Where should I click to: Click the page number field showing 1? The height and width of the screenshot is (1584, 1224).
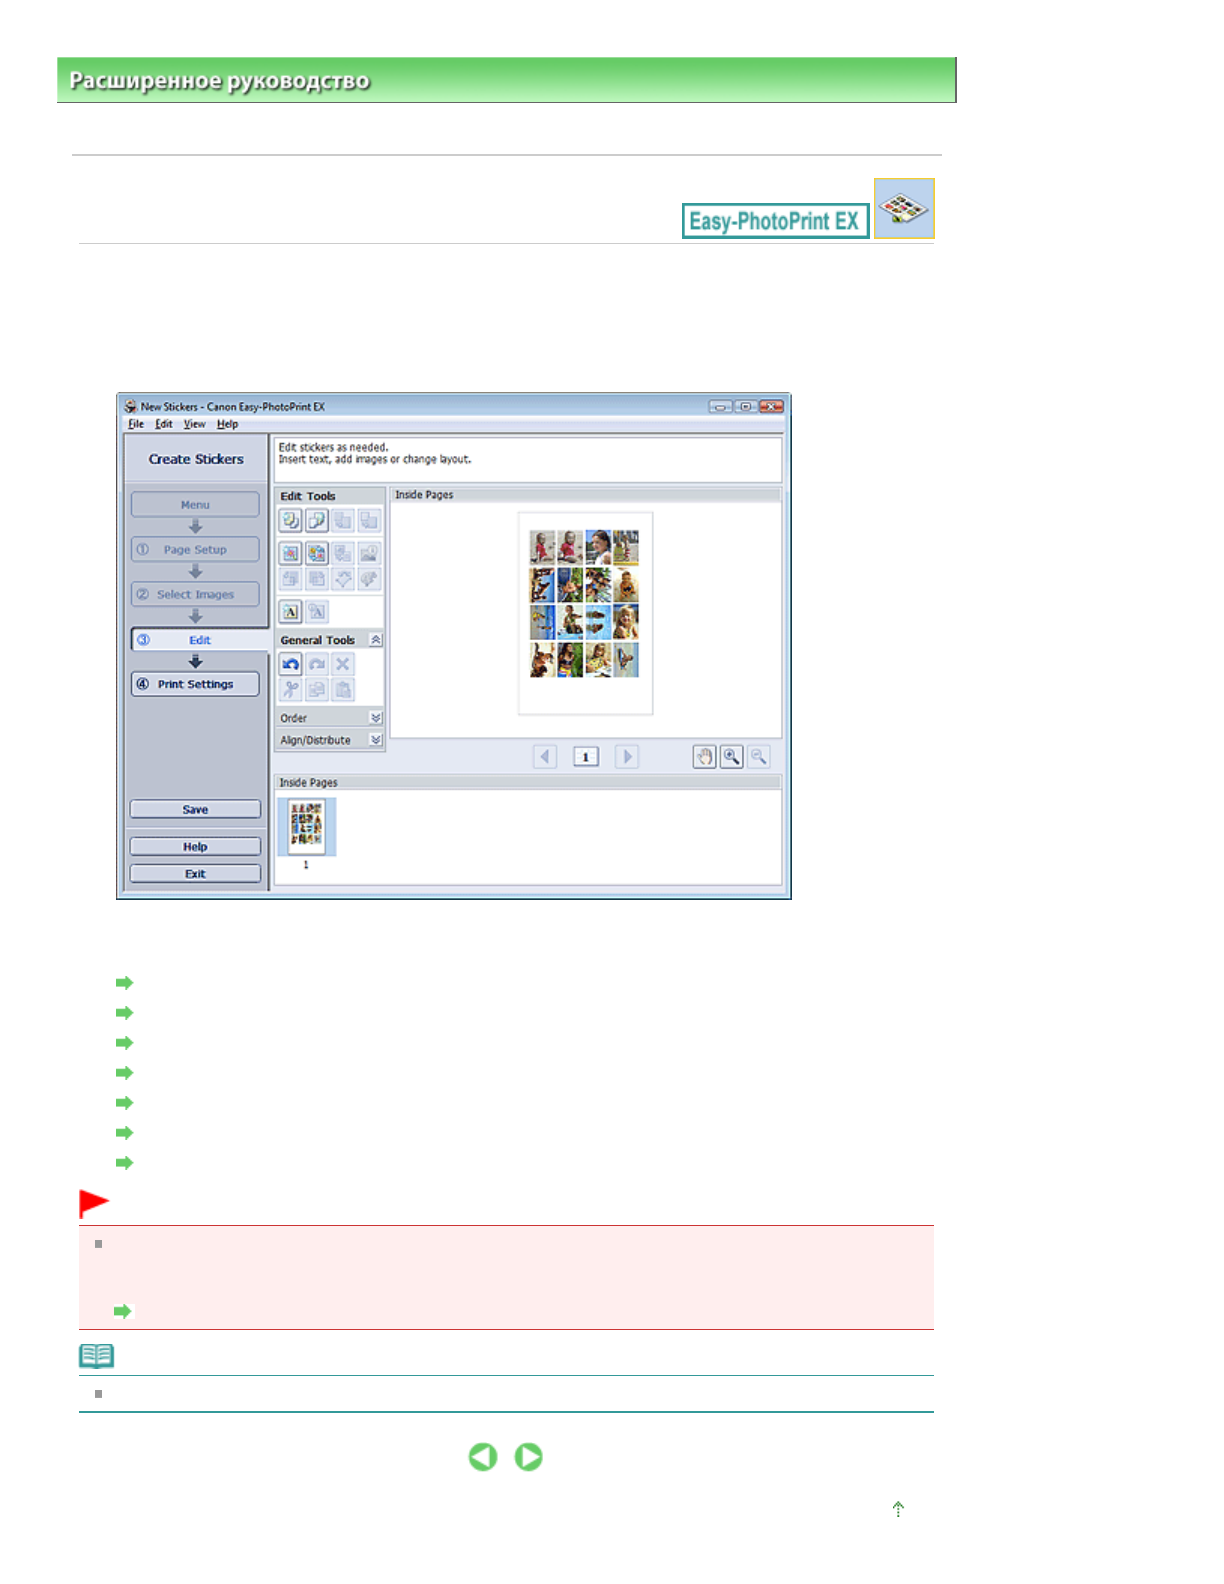coord(585,757)
